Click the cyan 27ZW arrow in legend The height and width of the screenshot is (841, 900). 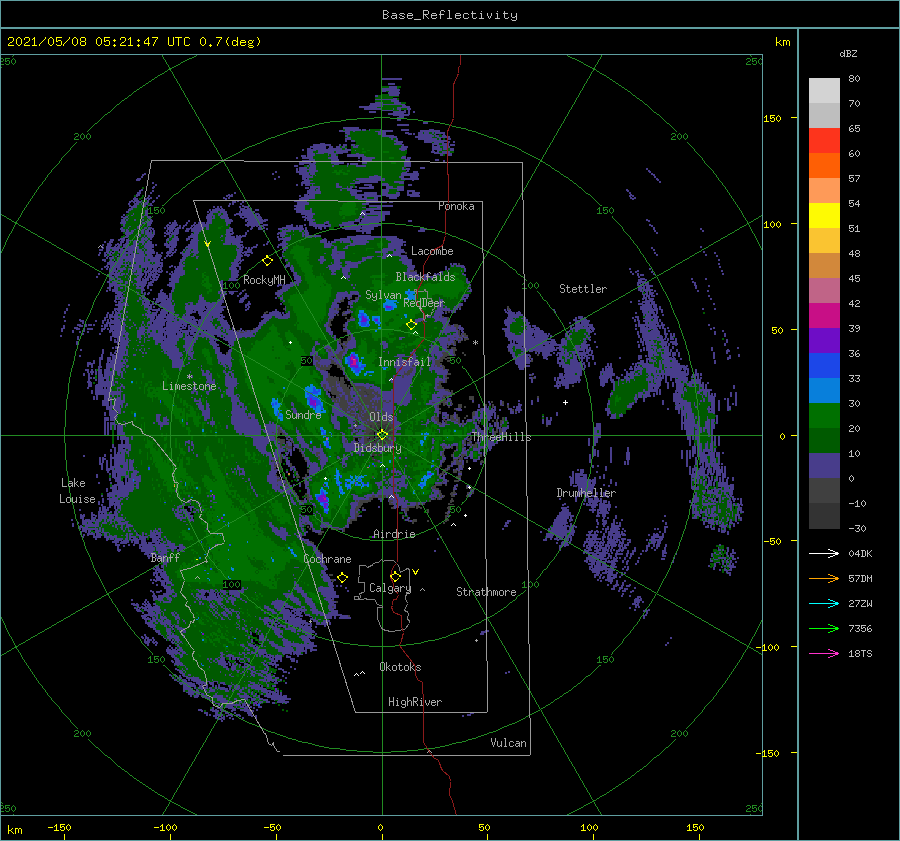824,603
